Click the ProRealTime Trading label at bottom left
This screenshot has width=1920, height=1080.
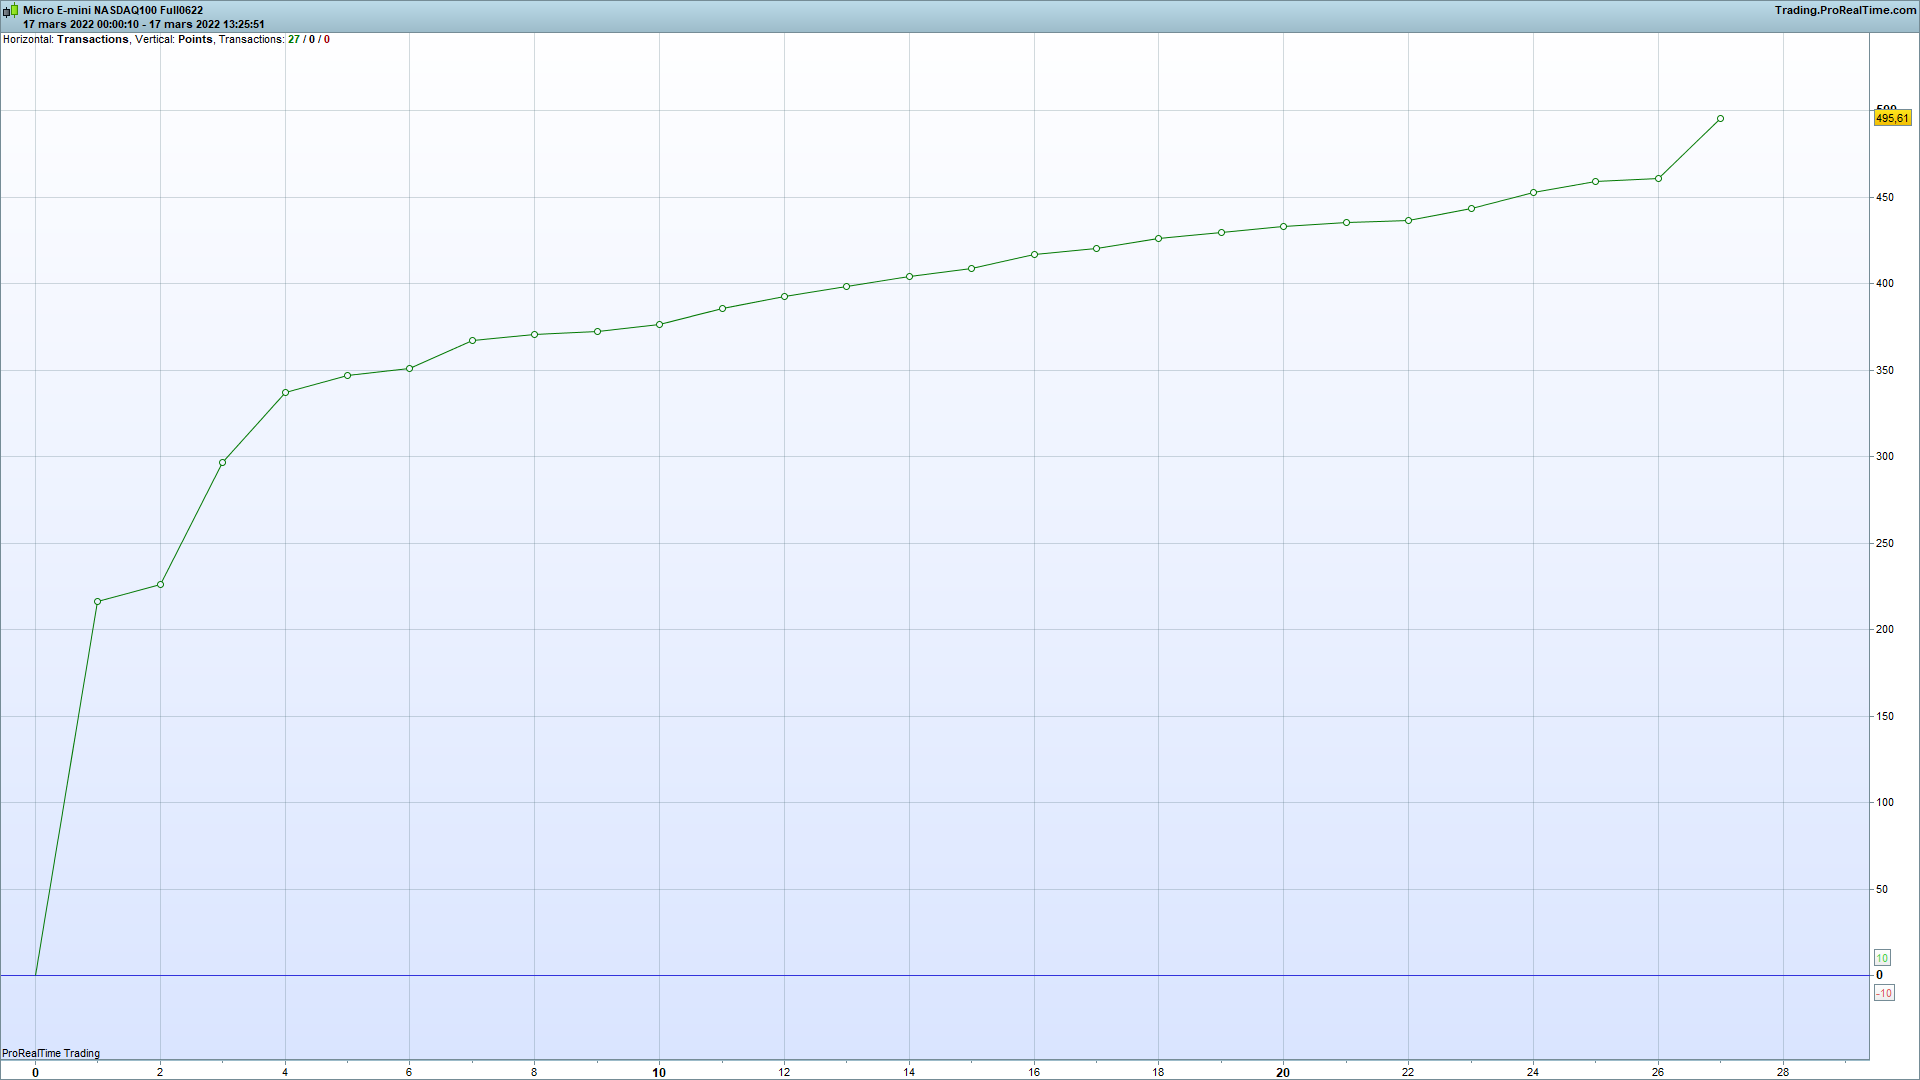pos(51,1053)
